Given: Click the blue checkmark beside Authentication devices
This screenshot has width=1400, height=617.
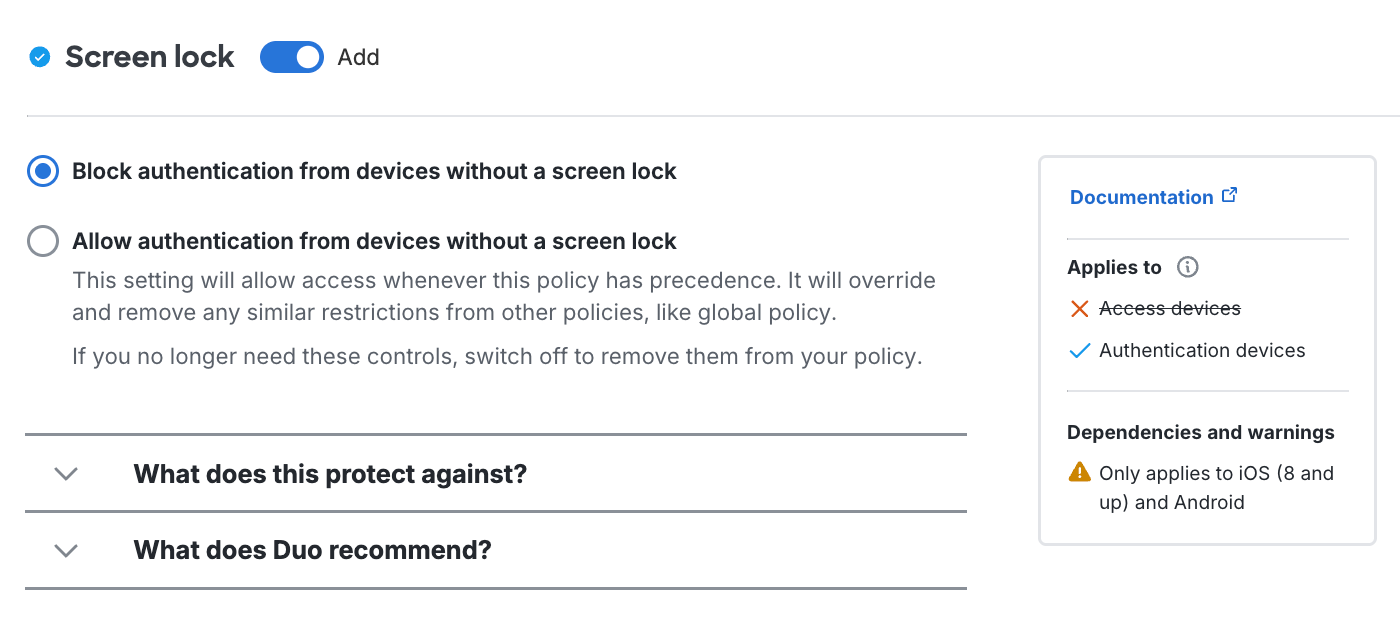Looking at the screenshot, I should [1078, 350].
